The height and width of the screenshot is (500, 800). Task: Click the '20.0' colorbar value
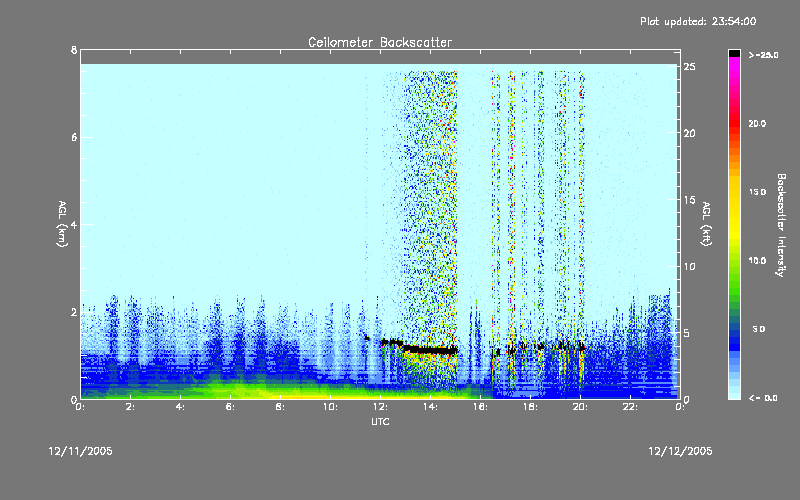pos(757,123)
